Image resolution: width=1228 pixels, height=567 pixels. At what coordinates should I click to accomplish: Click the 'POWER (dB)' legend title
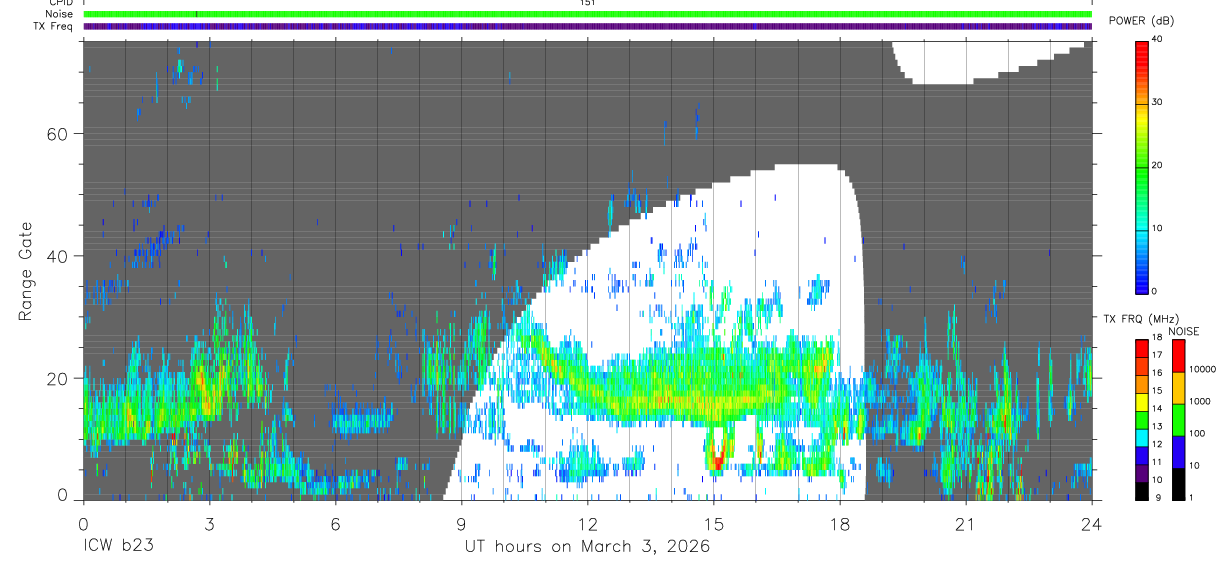(1141, 21)
